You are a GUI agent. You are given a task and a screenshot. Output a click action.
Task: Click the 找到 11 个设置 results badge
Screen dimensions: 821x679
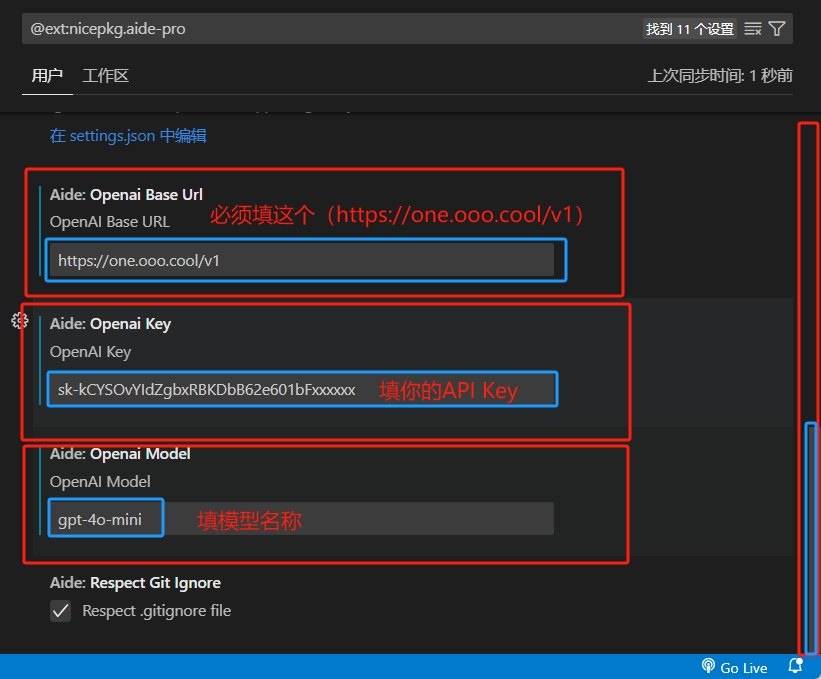[689, 29]
